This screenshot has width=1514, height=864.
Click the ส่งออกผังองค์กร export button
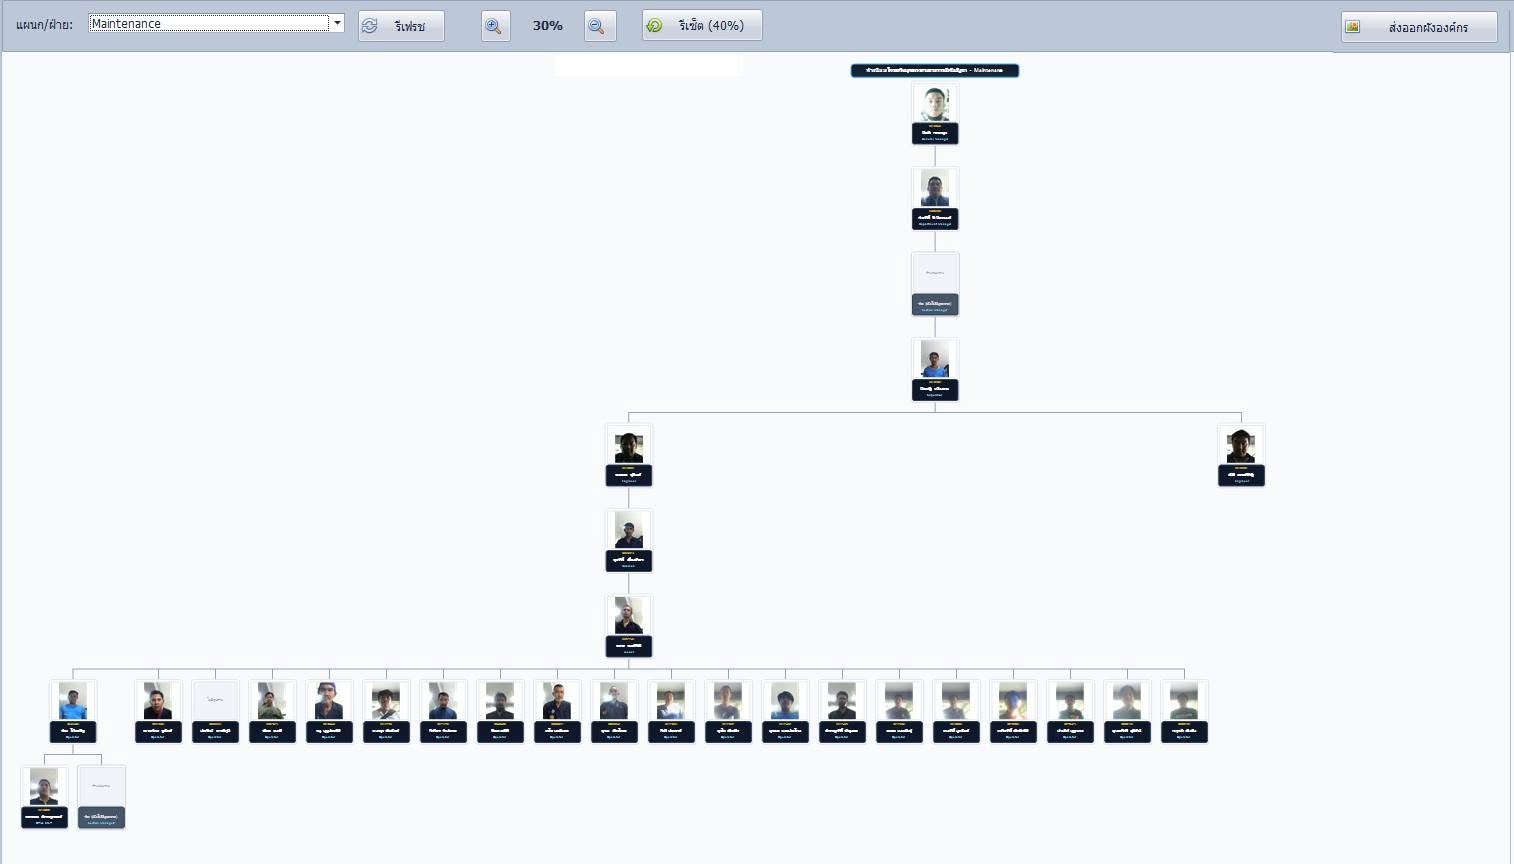(1419, 27)
